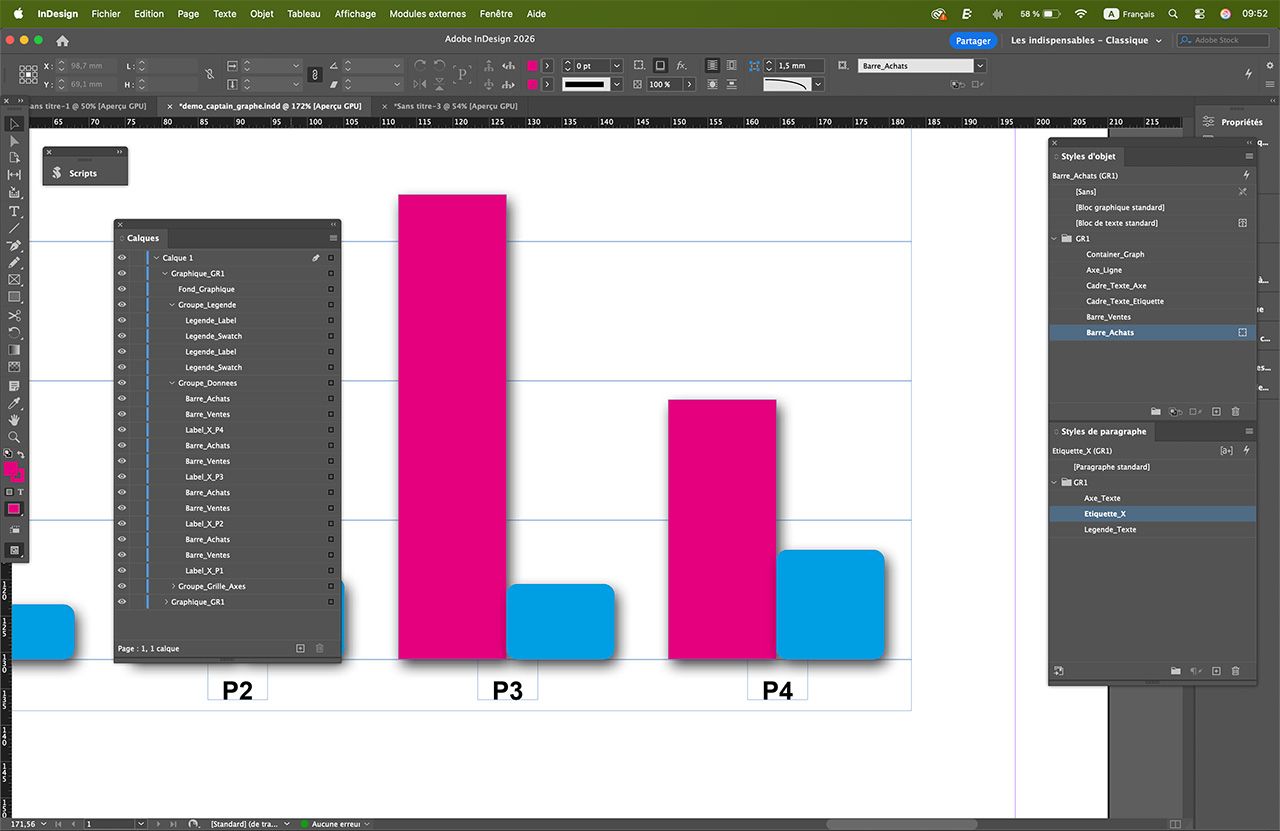The width and height of the screenshot is (1280, 831).
Task: Click the Partager button
Action: tap(972, 41)
